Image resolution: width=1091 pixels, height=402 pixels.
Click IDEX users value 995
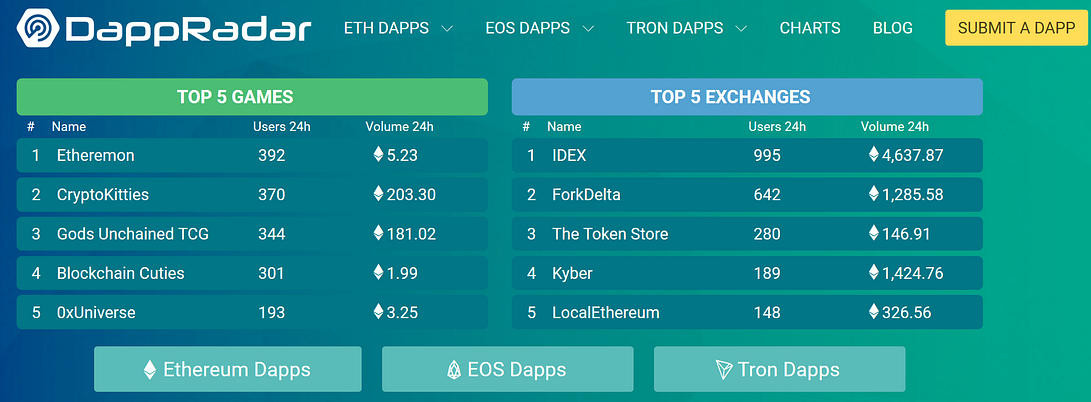tap(767, 155)
